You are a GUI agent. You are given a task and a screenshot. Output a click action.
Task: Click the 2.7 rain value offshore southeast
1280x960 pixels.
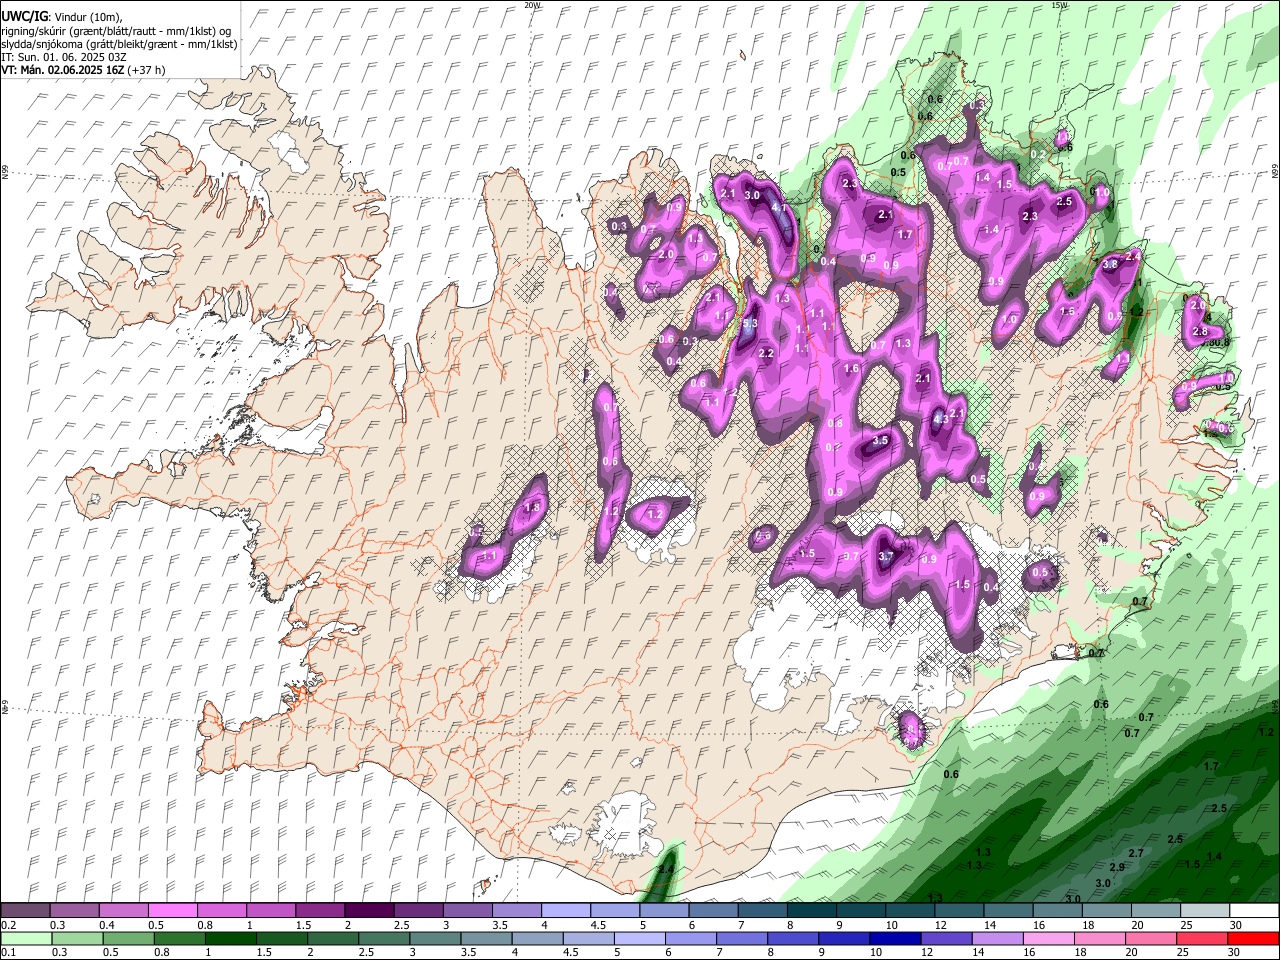pos(1136,853)
